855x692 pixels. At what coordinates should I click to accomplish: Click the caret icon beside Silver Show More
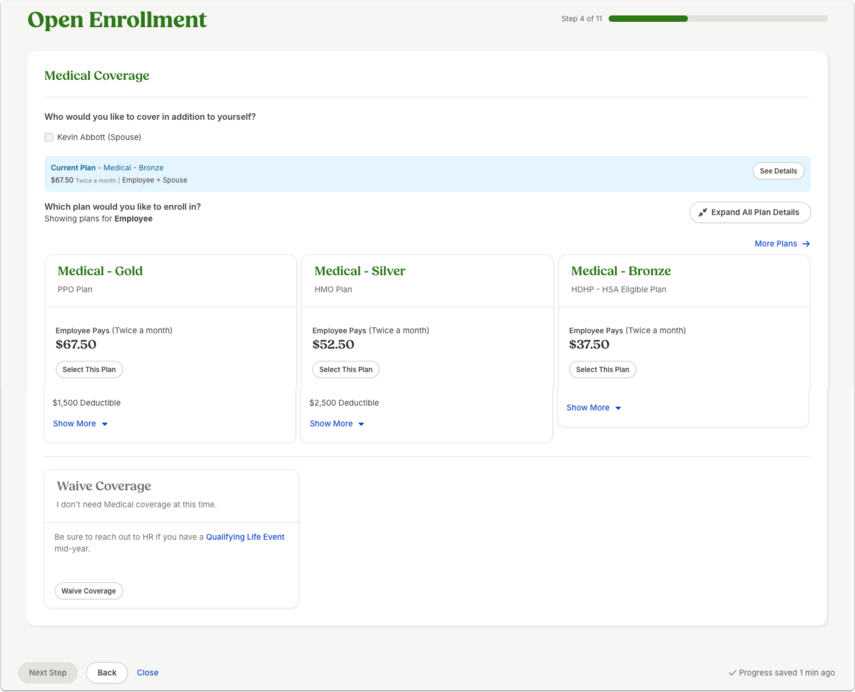[x=361, y=424]
